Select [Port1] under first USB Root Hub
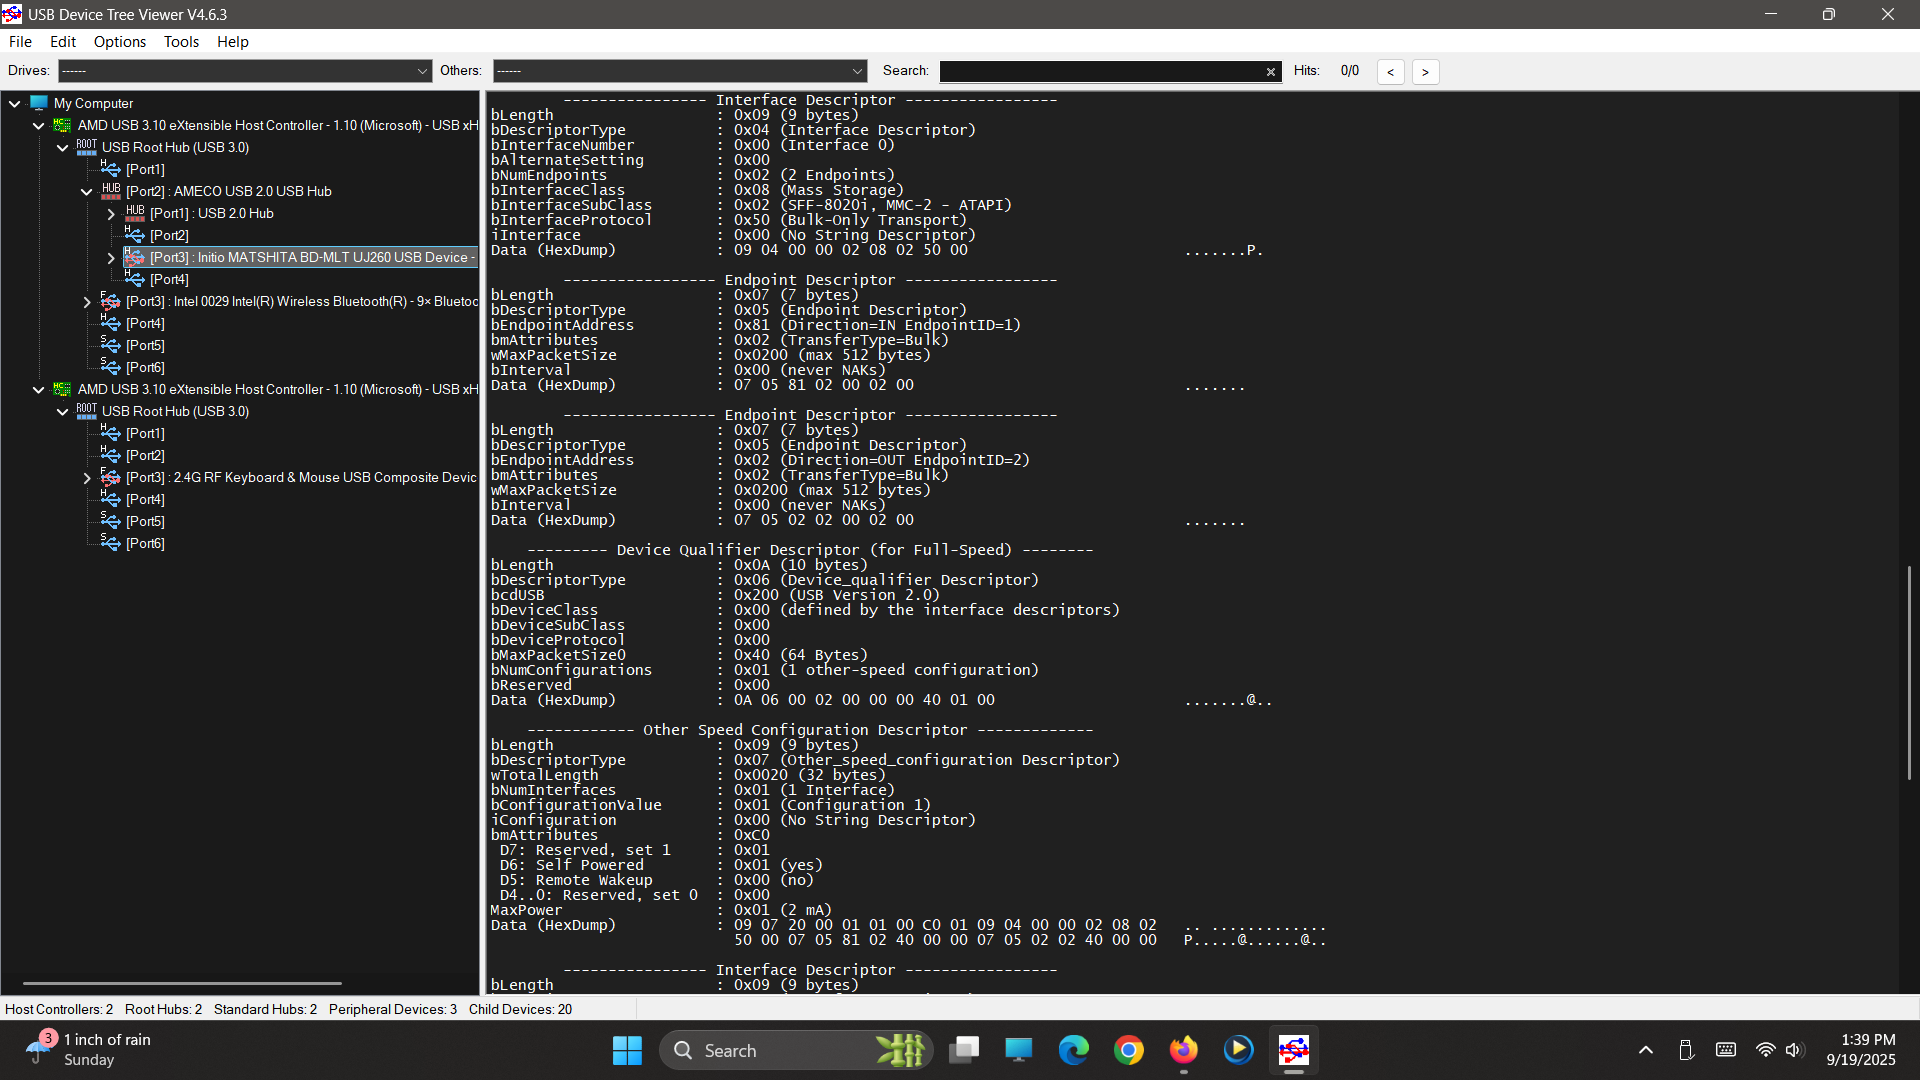This screenshot has height=1080, width=1920. (x=145, y=169)
